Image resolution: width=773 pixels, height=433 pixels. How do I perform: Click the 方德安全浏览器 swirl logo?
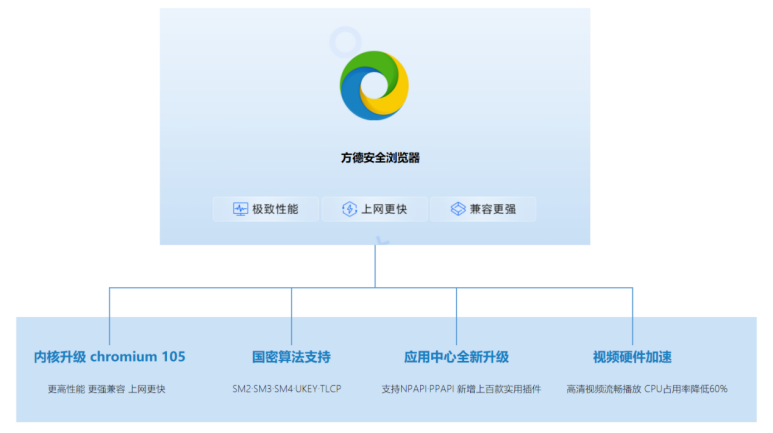[x=374, y=85]
